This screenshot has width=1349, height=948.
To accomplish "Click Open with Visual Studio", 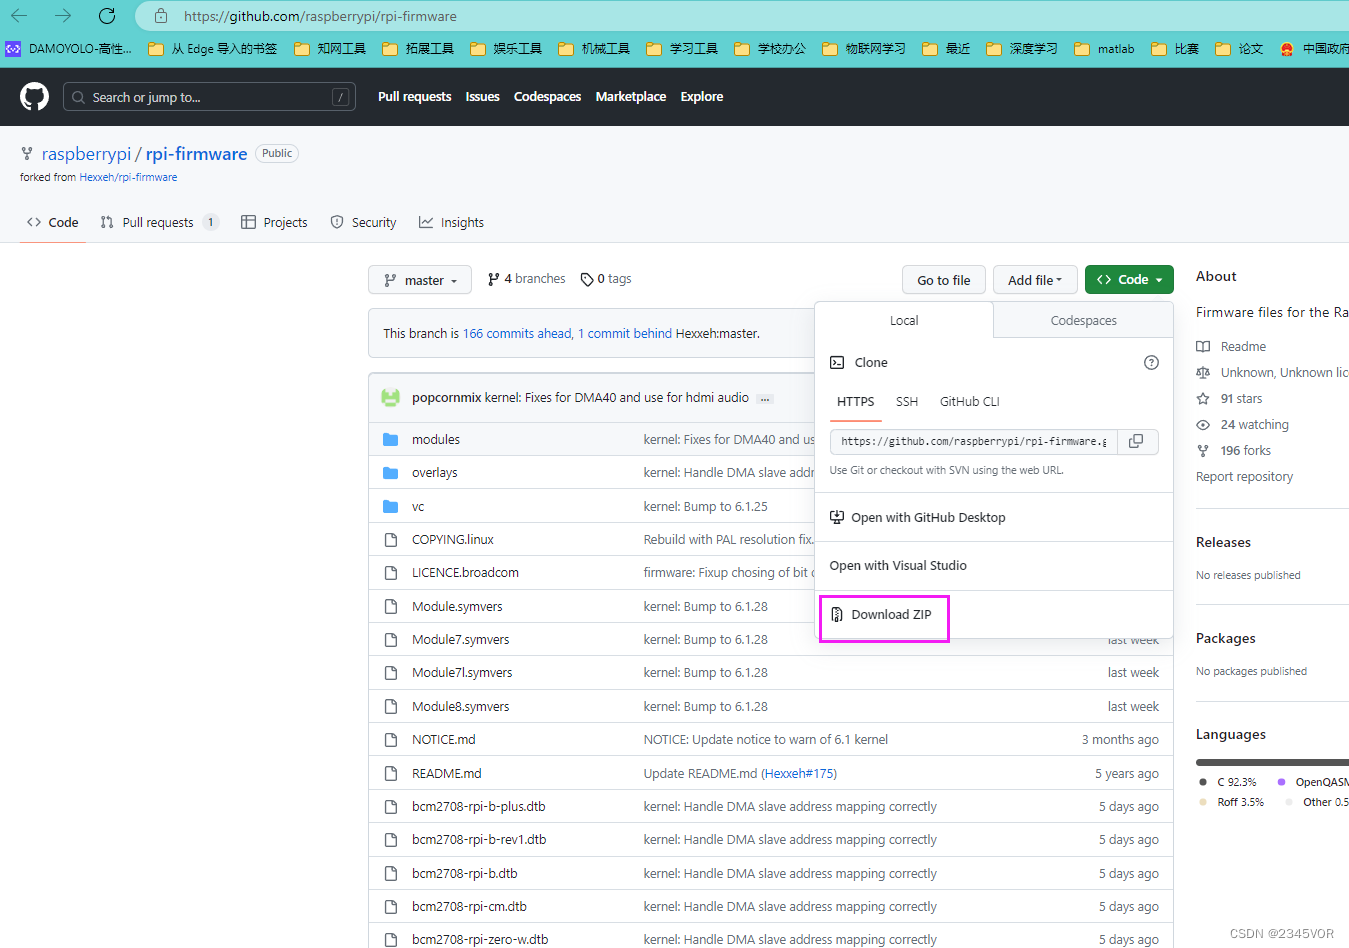I will pyautogui.click(x=898, y=565).
